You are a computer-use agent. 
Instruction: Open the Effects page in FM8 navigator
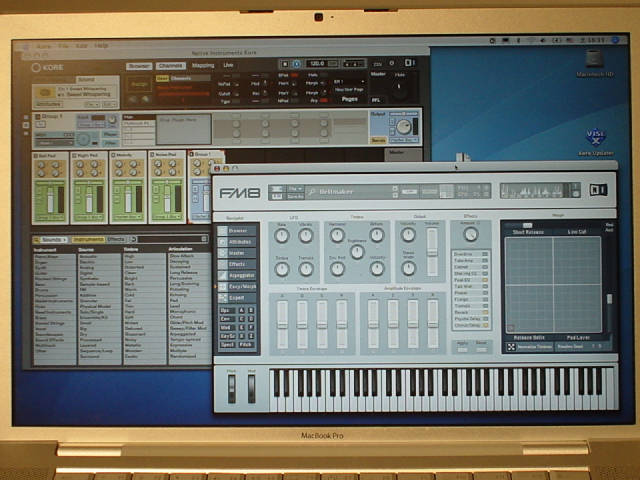click(x=238, y=264)
